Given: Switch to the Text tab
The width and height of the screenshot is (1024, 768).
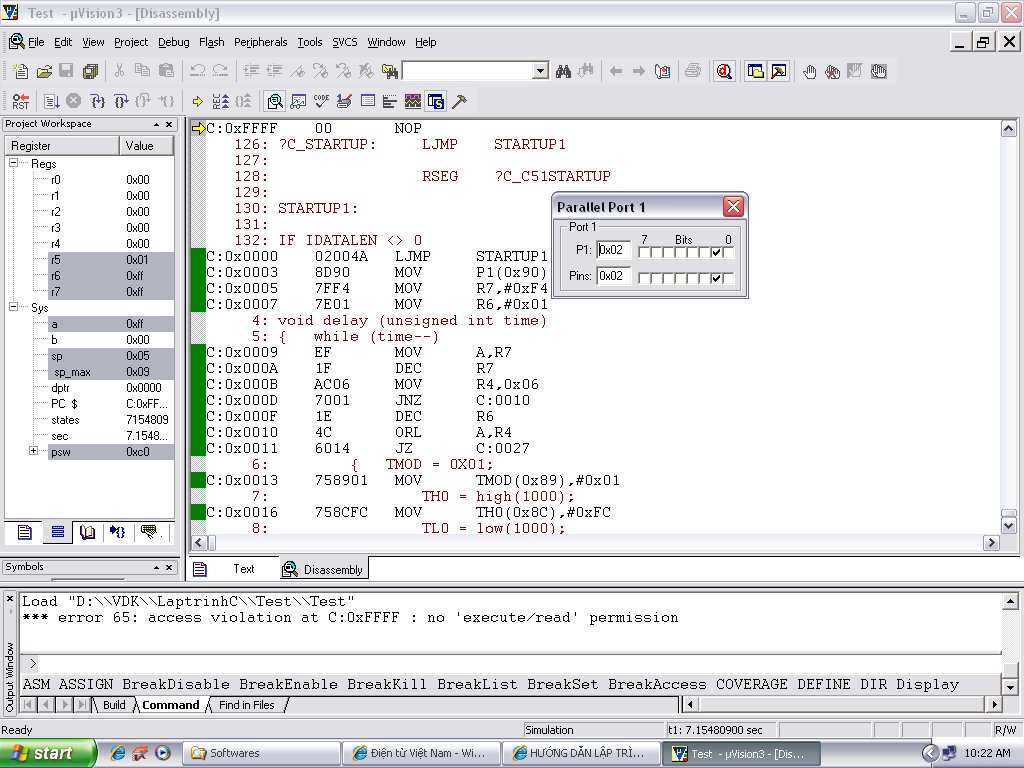Looking at the screenshot, I should [x=243, y=569].
